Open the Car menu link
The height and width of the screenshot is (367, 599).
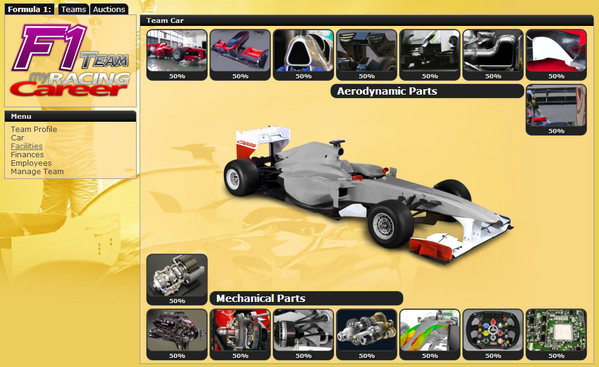(x=17, y=137)
